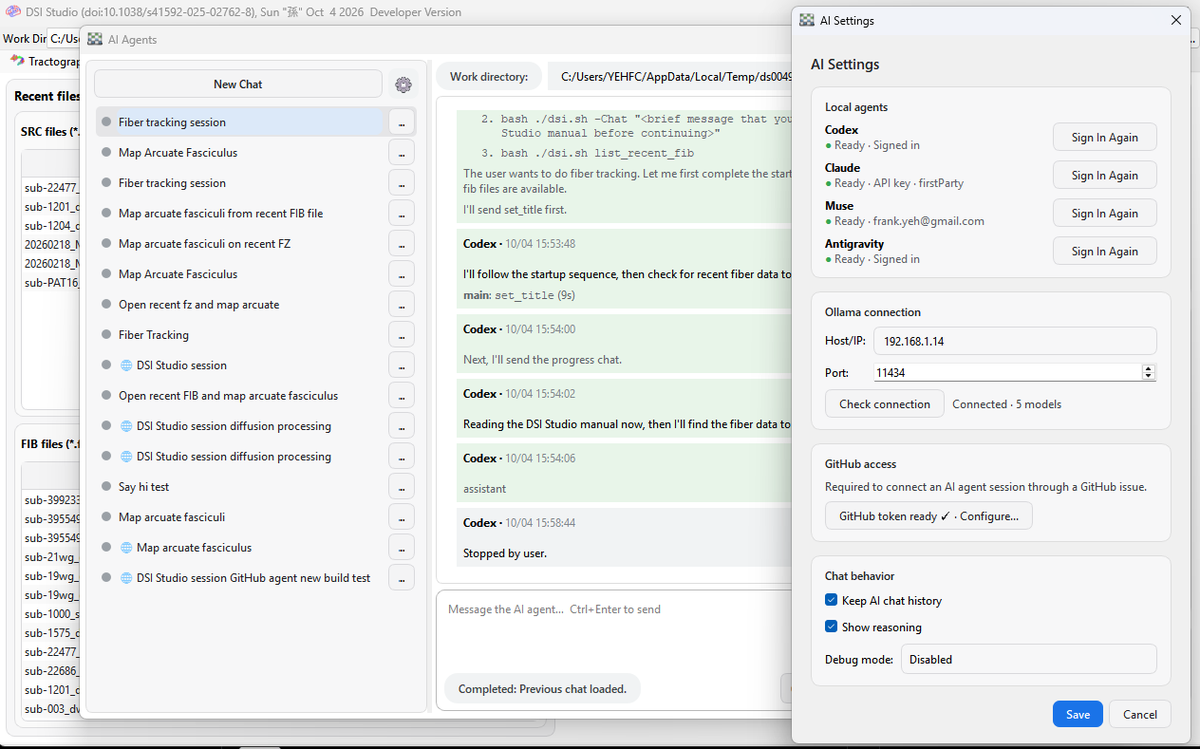Screen dimensions: 1200x749
Task: Open the Say hi test chat
Action: [144, 487]
